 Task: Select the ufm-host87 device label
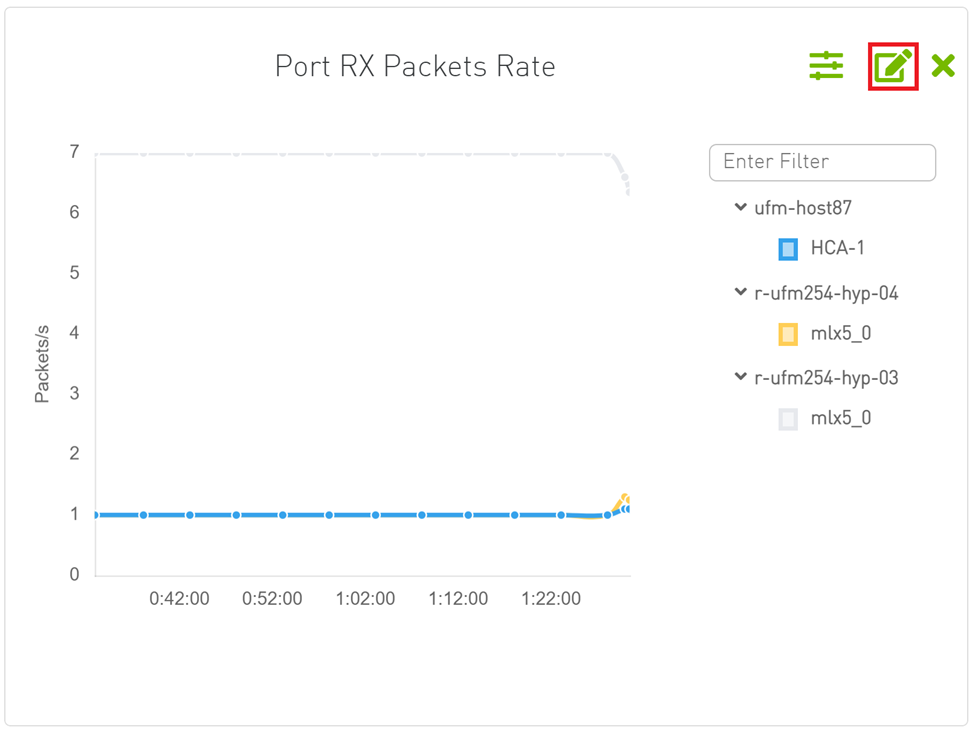point(803,208)
